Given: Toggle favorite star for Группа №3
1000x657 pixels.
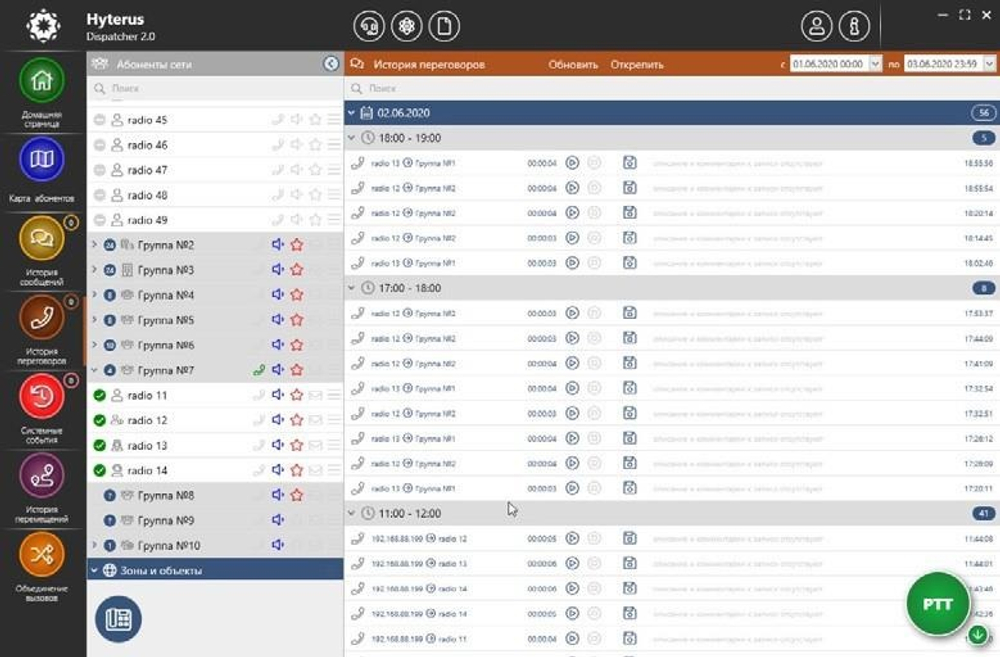Looking at the screenshot, I should pyautogui.click(x=297, y=270).
